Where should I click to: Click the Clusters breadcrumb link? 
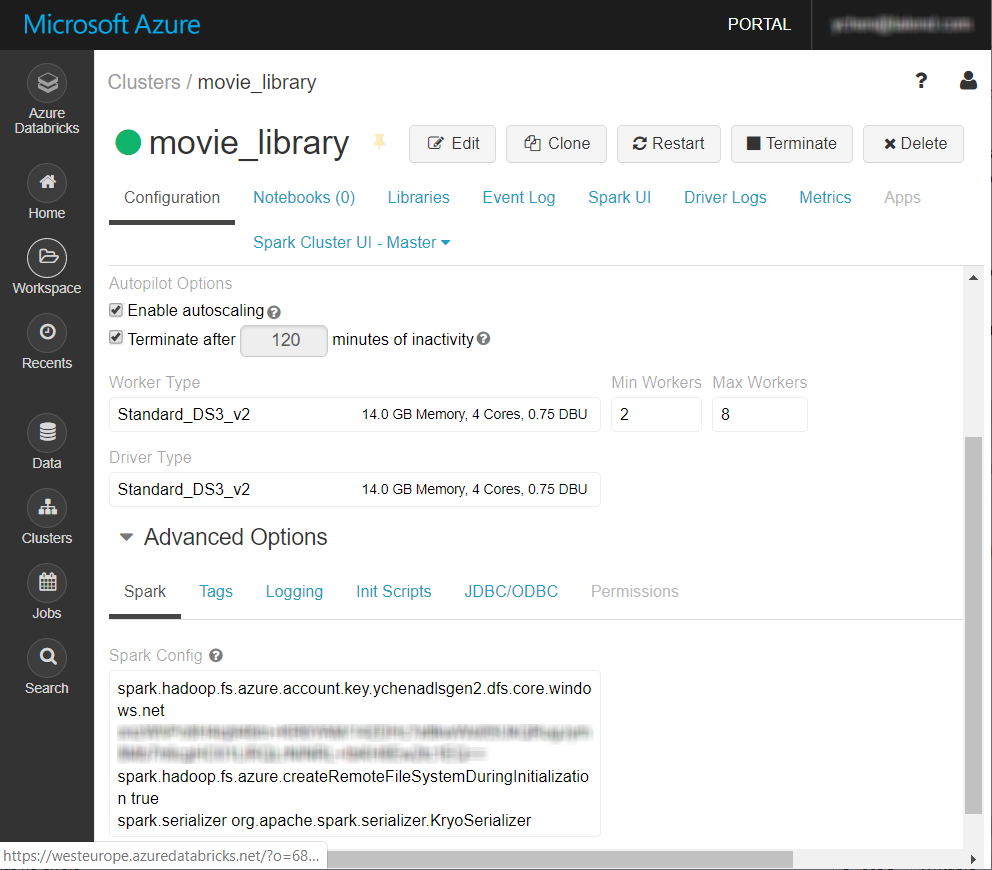point(144,82)
